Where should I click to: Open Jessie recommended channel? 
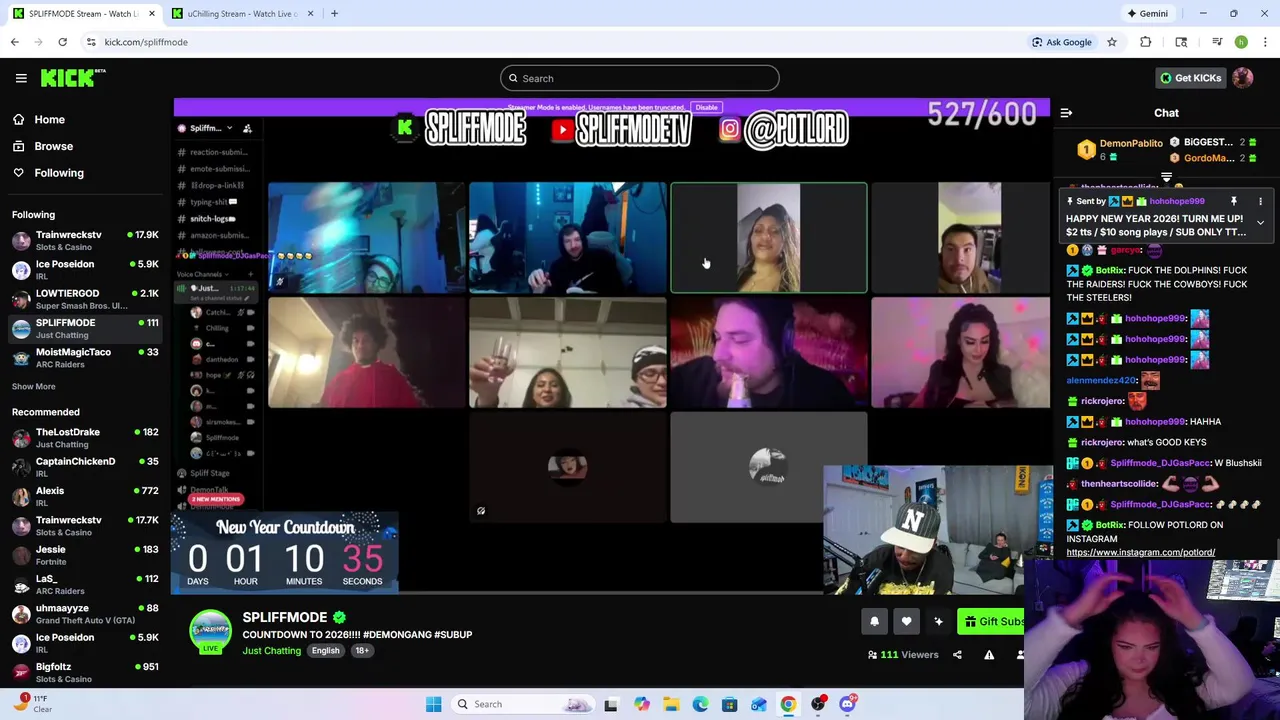point(86,555)
